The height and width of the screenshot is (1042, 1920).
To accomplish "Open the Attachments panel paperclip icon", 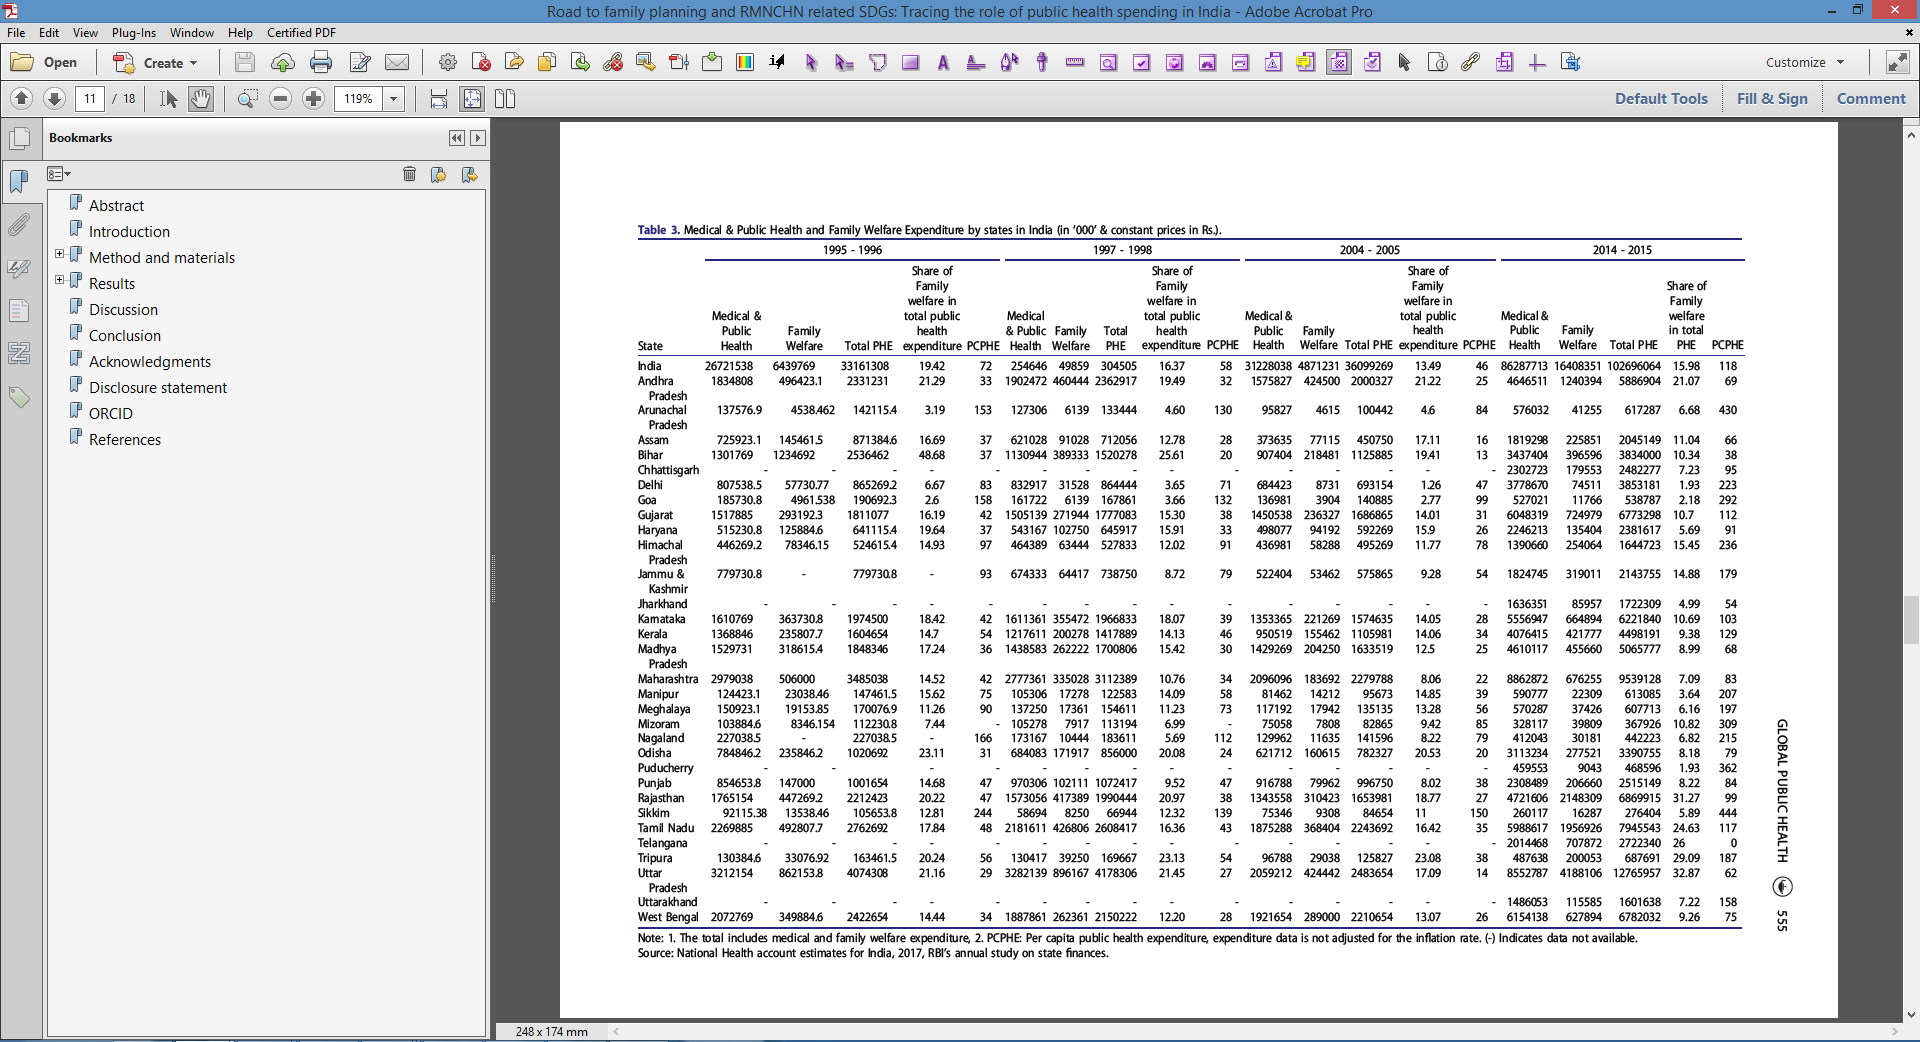I will (x=19, y=225).
